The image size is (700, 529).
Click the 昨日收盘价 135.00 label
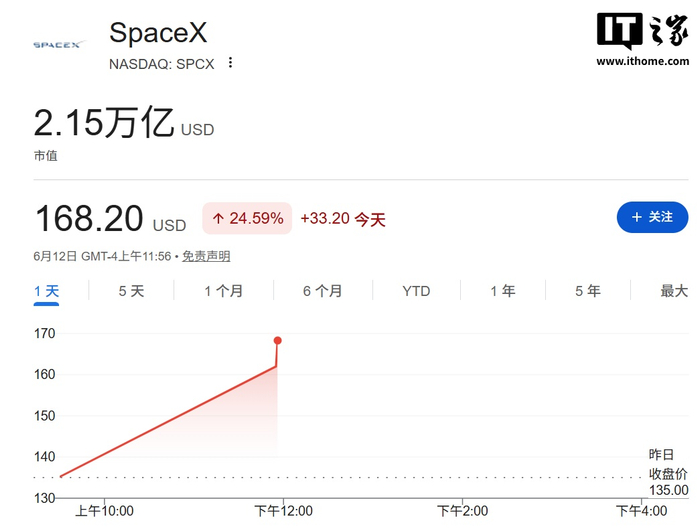click(x=668, y=472)
